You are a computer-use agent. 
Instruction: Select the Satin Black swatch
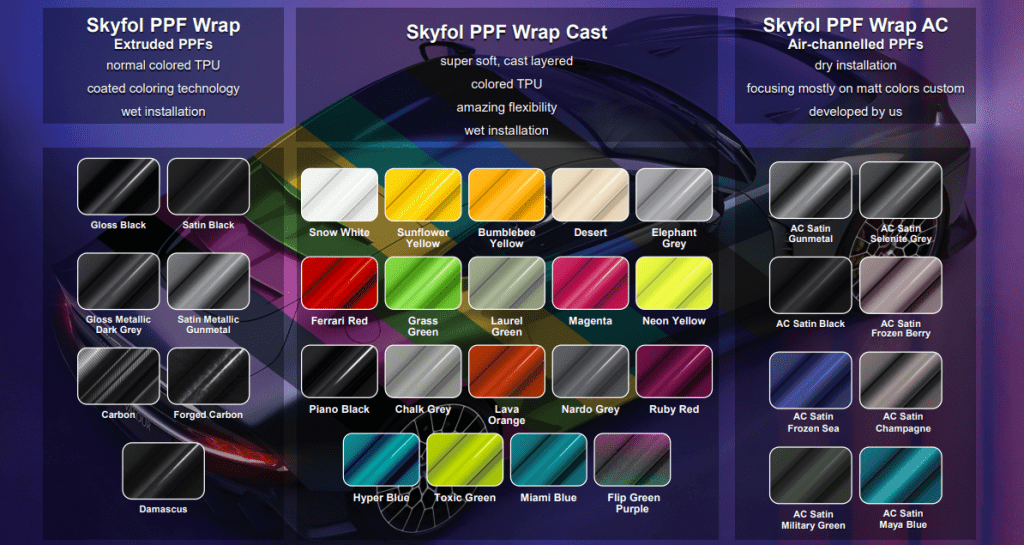click(208, 187)
